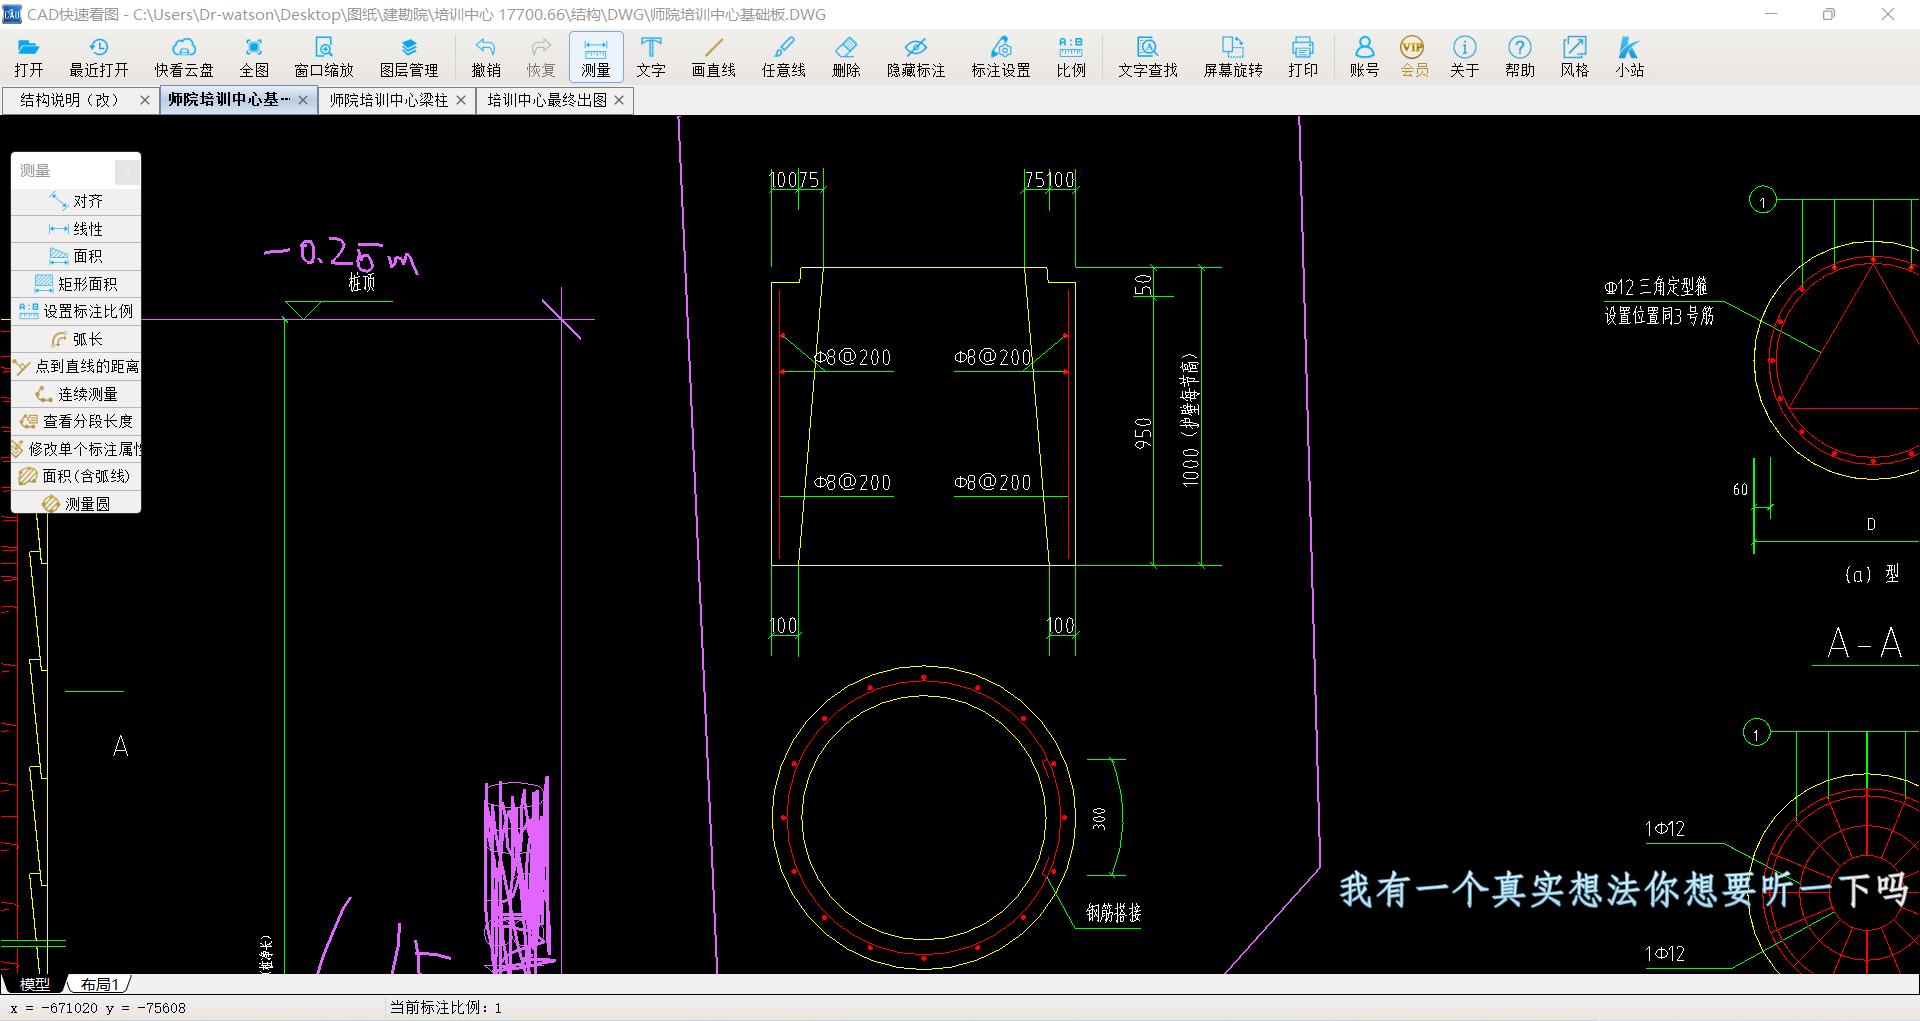This screenshot has height=1021, width=1920.
Task: Choose 连续测量 continuous measurement
Action: [x=76, y=394]
